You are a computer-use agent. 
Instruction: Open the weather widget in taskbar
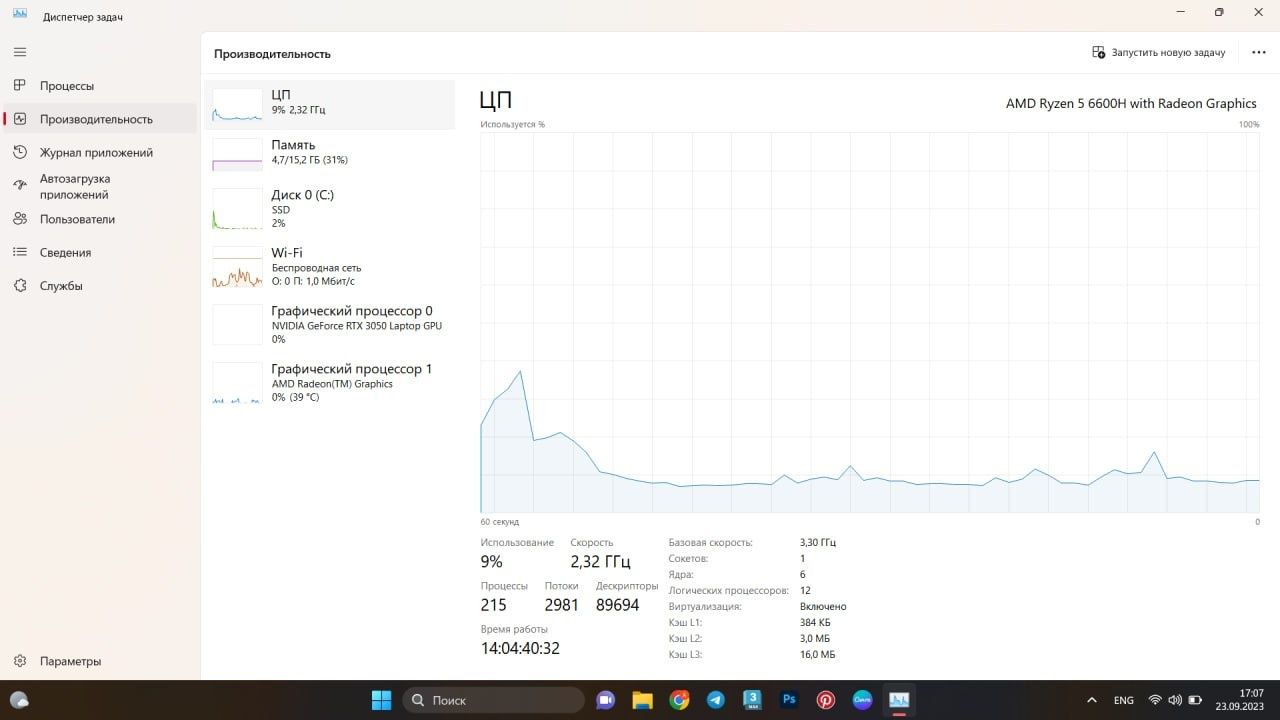19,700
